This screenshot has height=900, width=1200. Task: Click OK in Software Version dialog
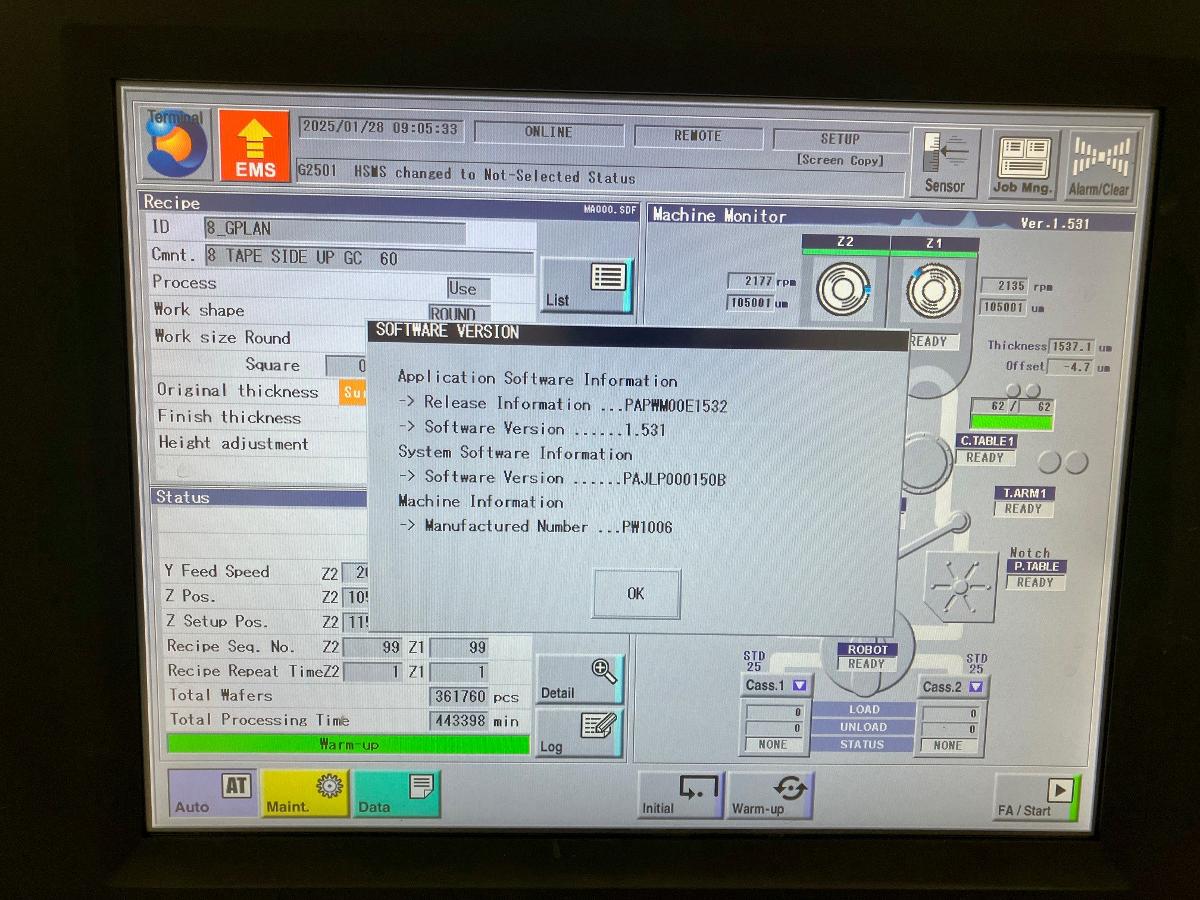click(636, 594)
